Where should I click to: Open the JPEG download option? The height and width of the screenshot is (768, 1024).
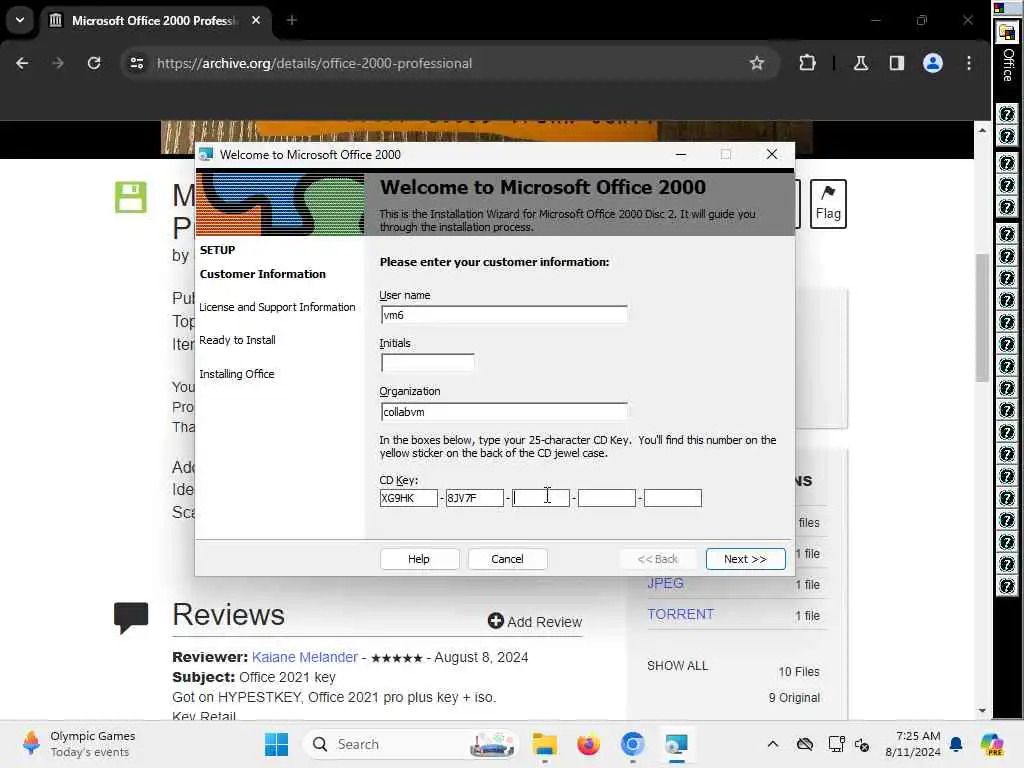coord(665,583)
